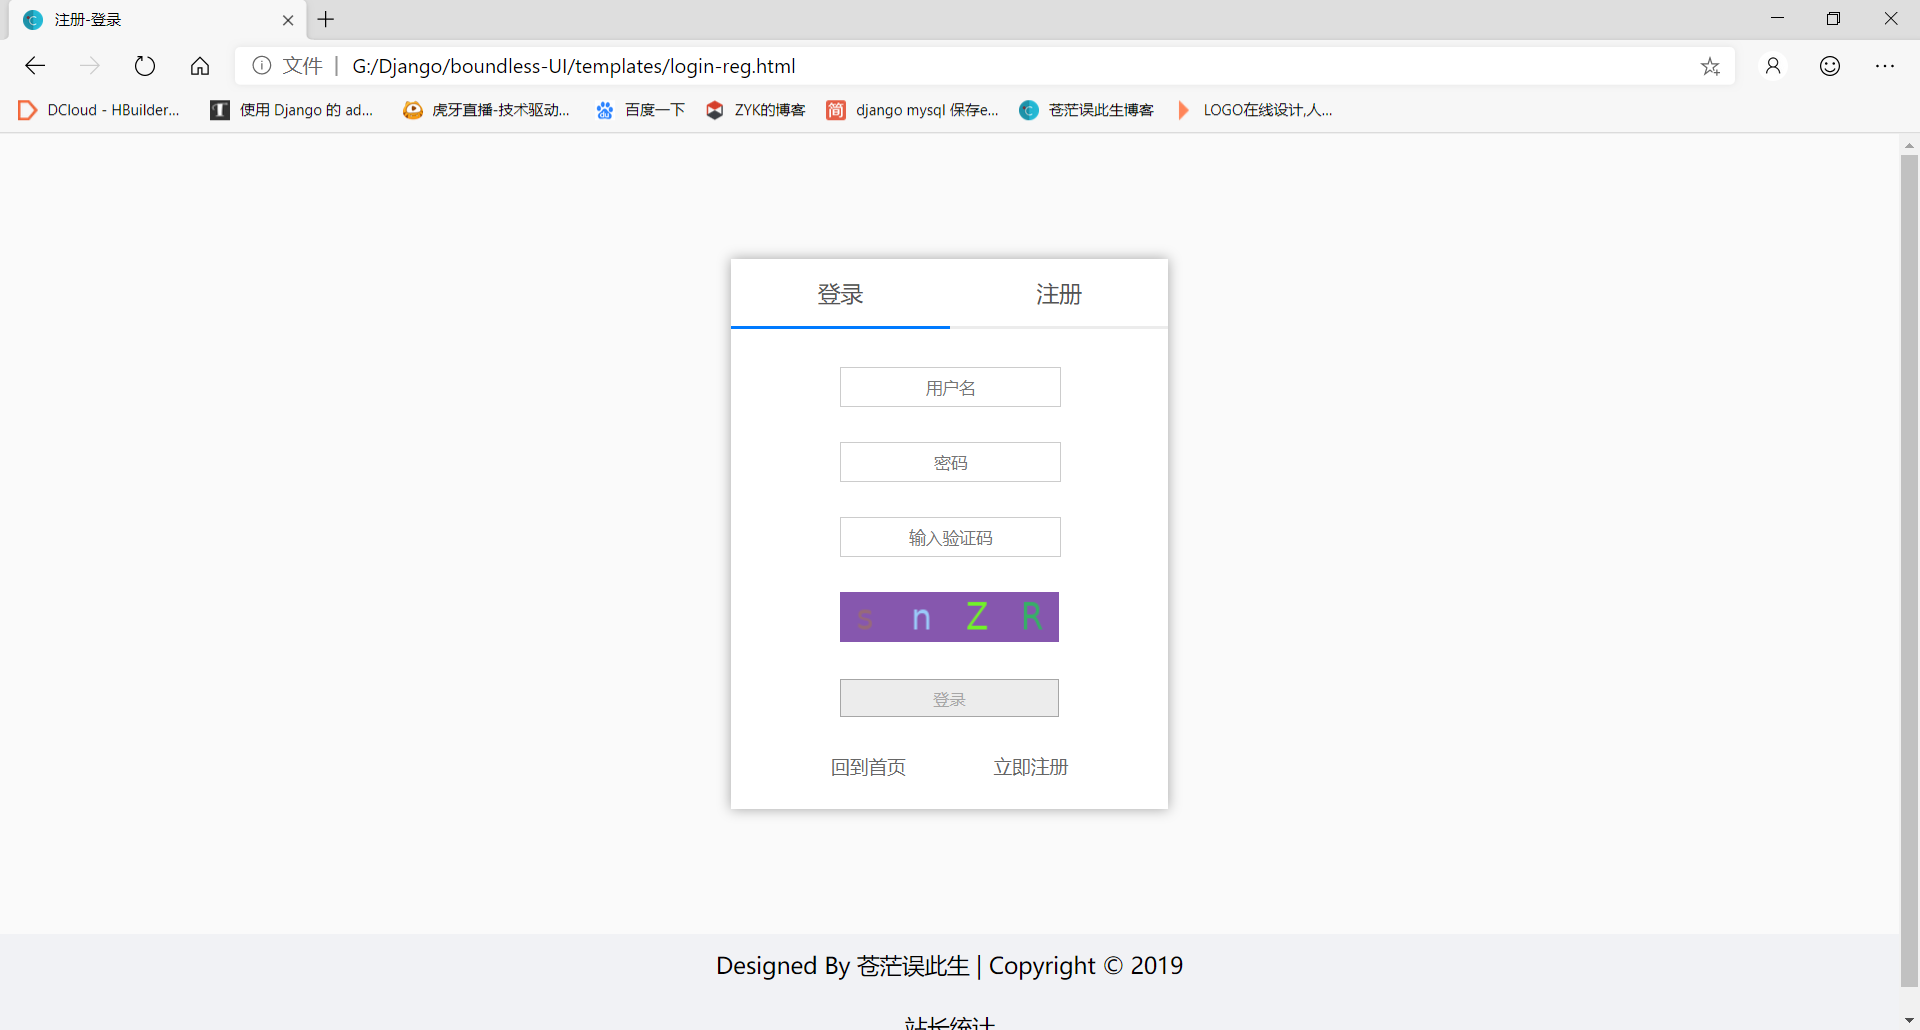
Task: Switch to the 登录 tab
Action: tap(840, 294)
